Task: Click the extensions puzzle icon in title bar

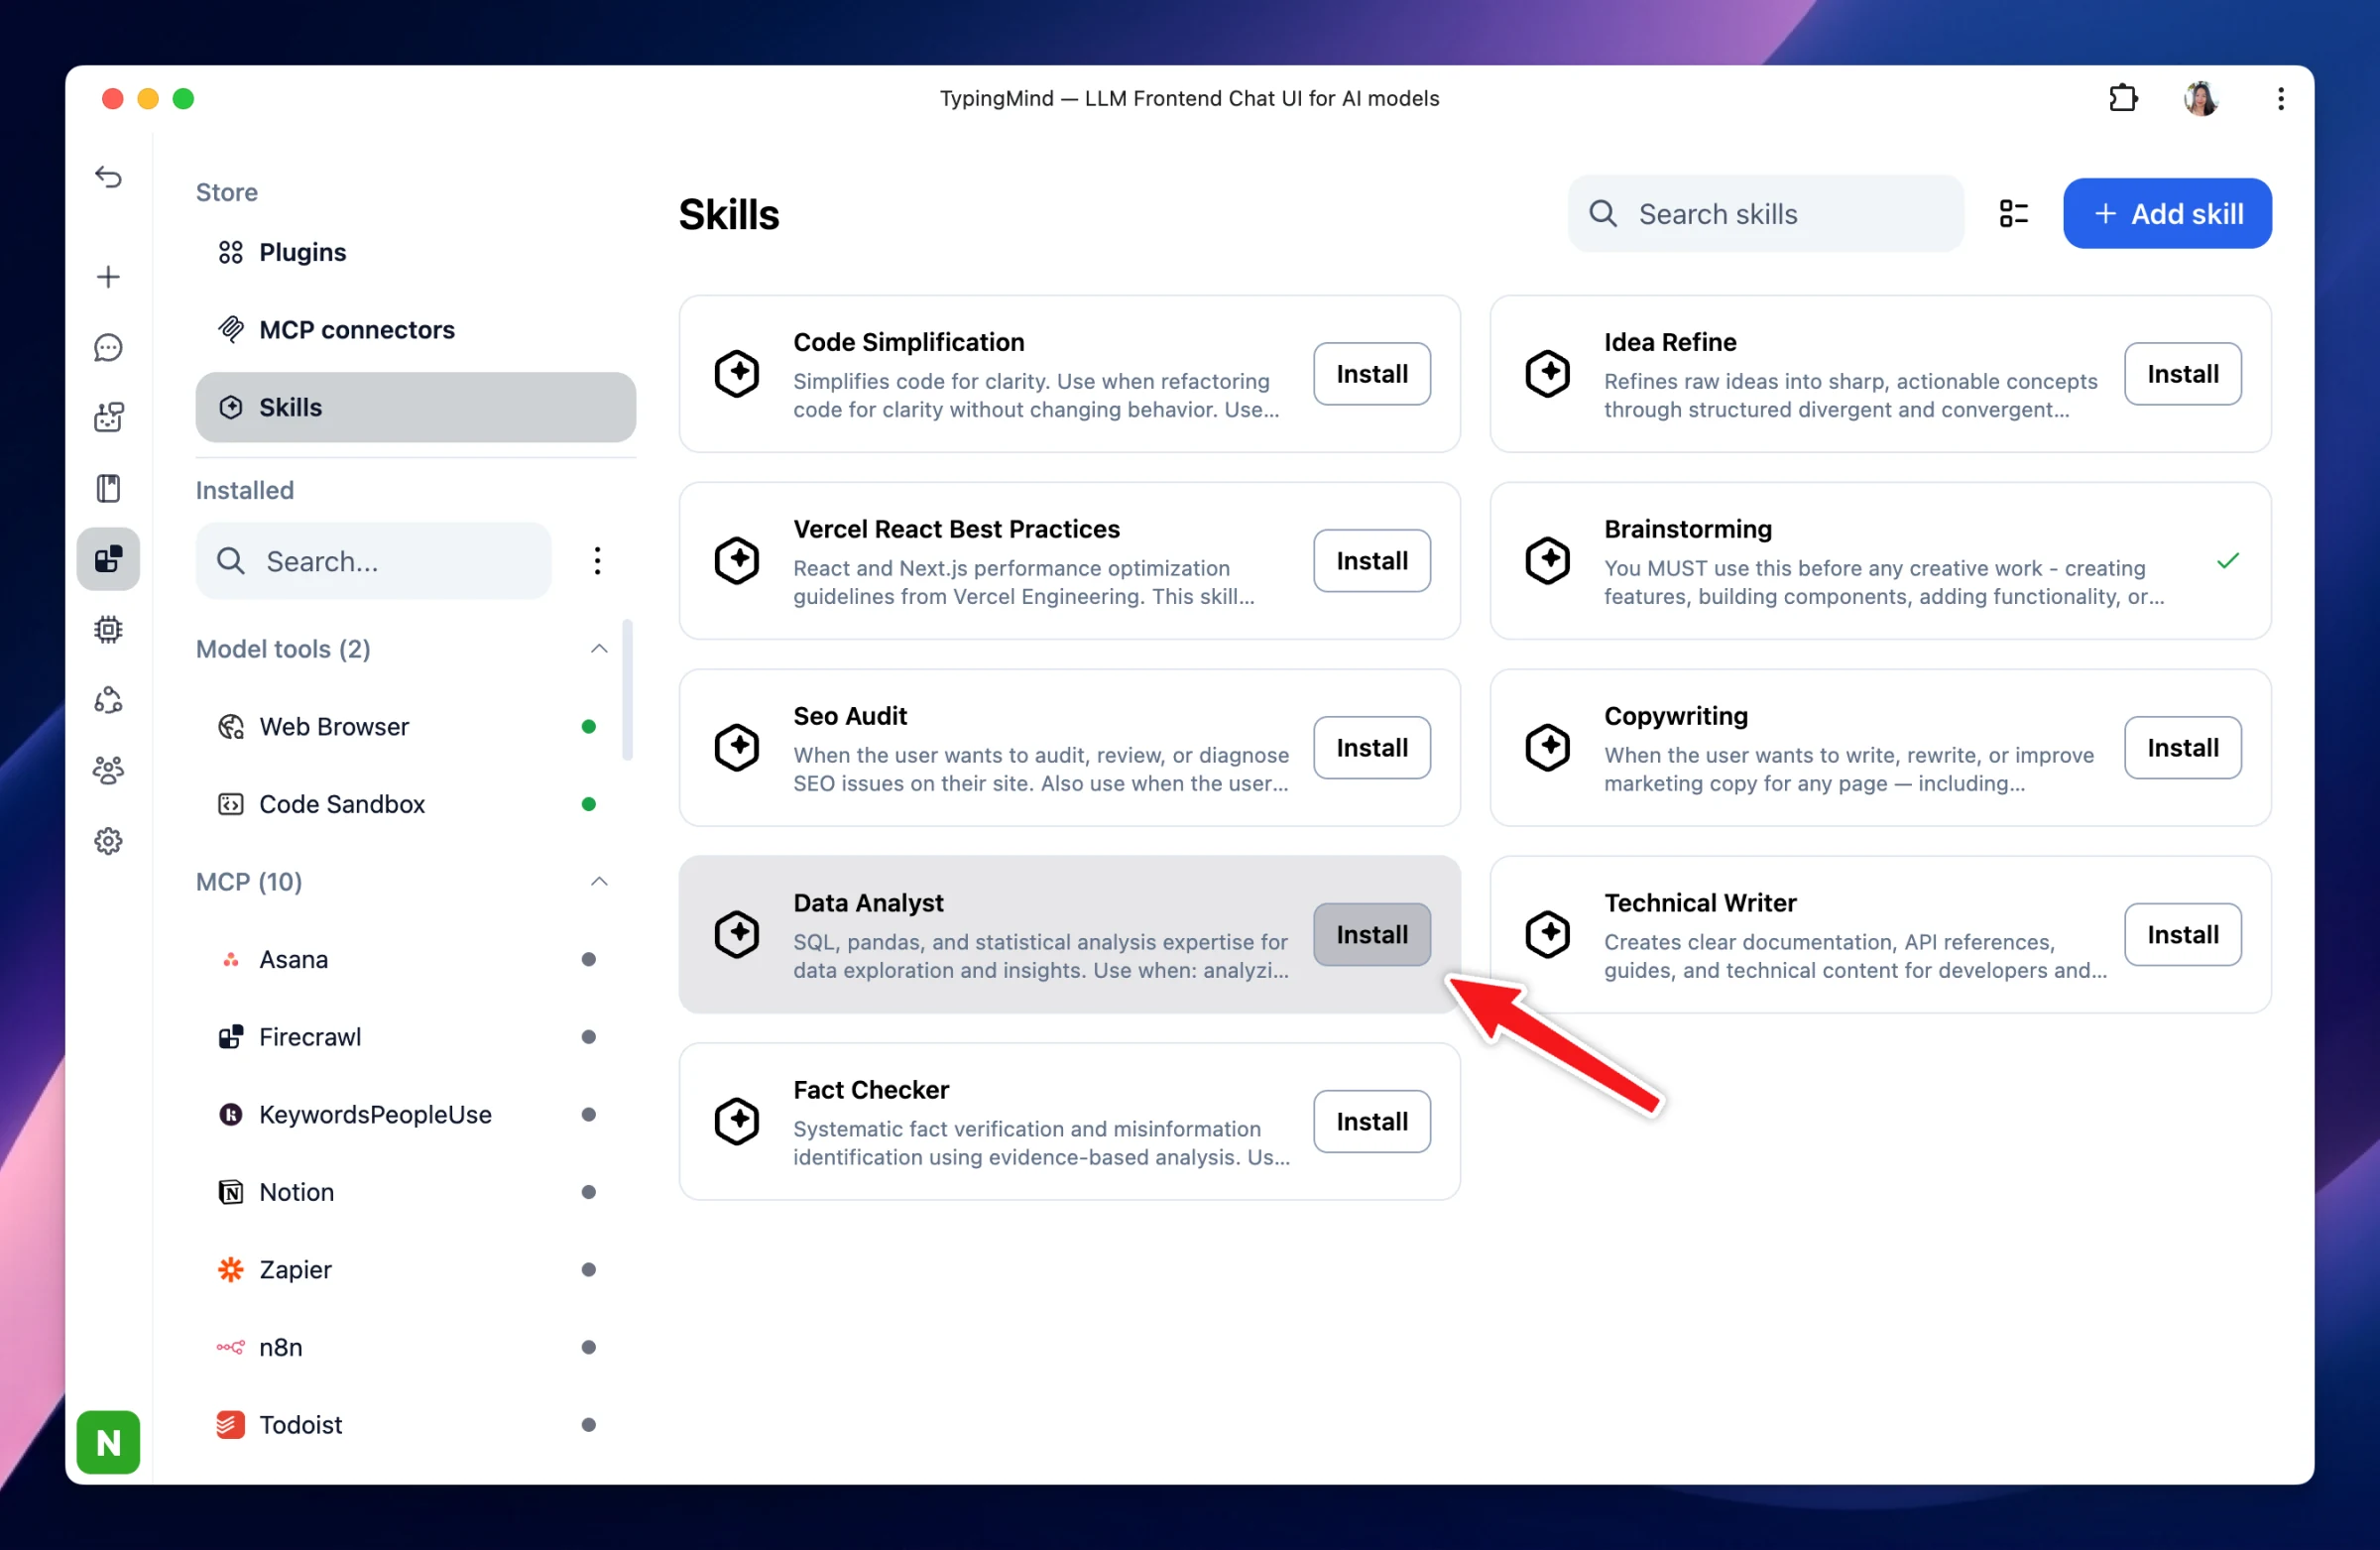Action: tap(2123, 98)
